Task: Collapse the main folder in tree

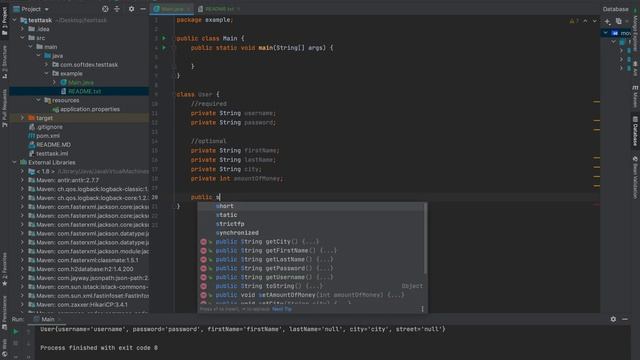Action: click(31, 47)
